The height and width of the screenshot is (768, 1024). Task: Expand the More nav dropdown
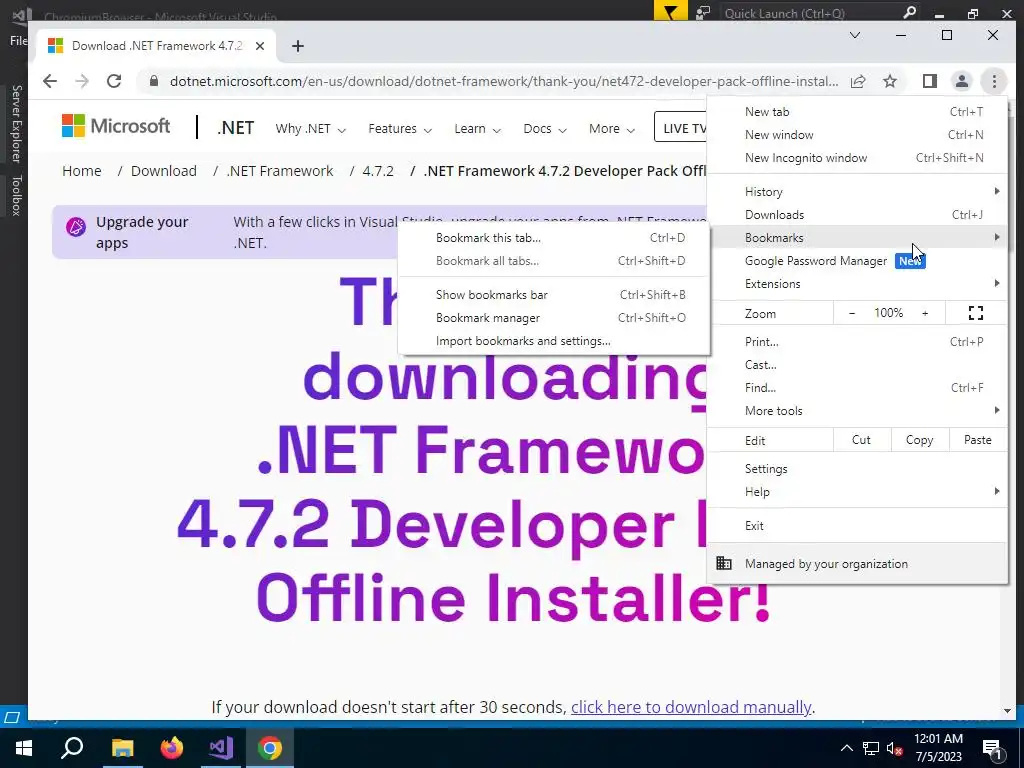tap(611, 129)
